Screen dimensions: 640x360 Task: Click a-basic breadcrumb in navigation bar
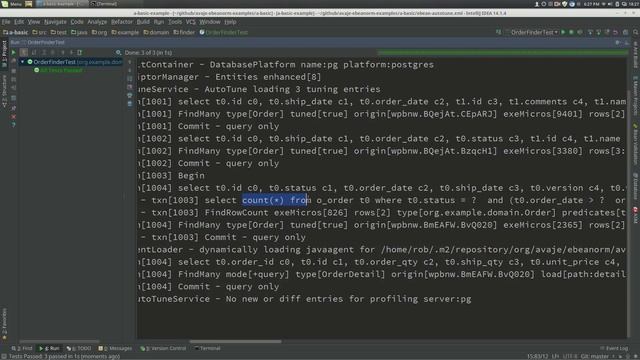point(16,32)
